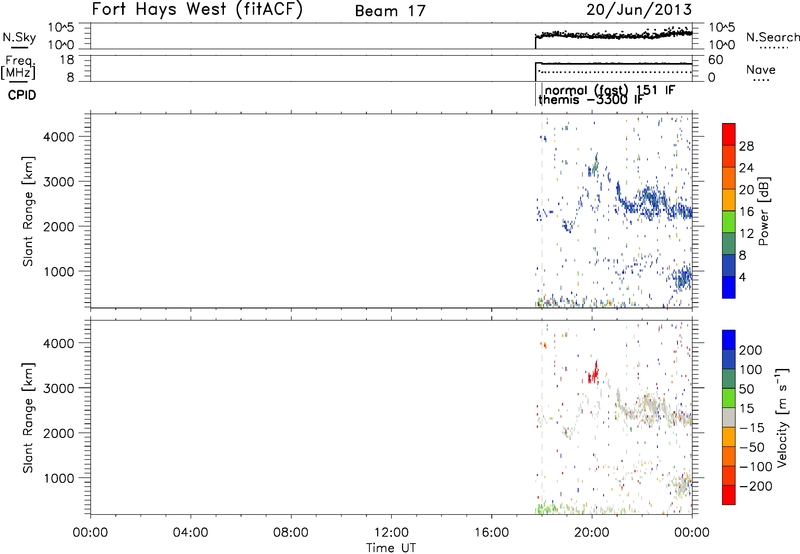Click 'Slant Range [km]' label of power panel
The image size is (800, 554).
(28, 211)
